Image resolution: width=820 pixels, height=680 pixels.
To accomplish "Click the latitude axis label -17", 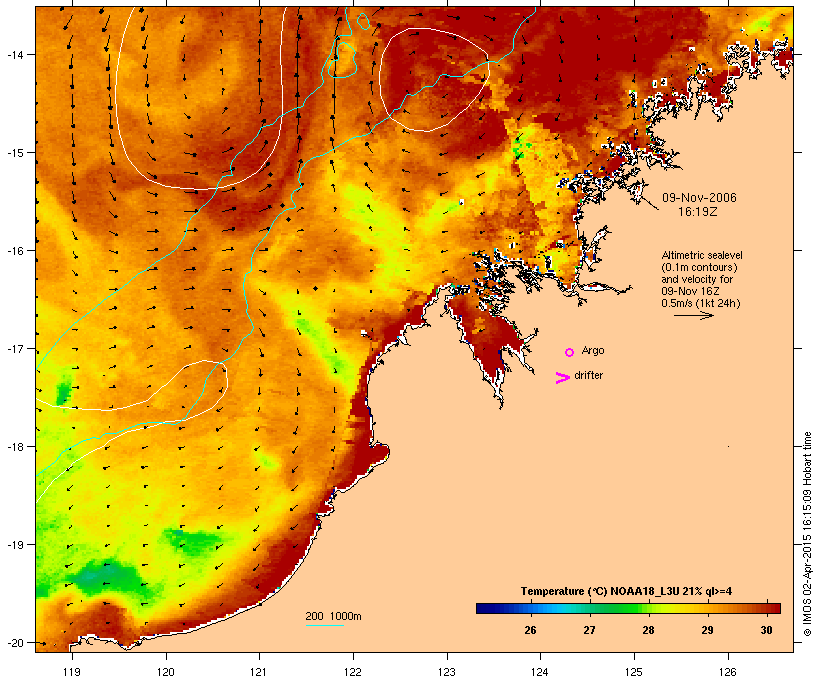I will point(14,348).
